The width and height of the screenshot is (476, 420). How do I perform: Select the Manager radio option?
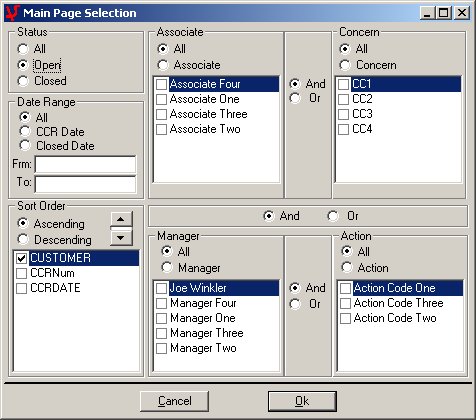[167, 267]
